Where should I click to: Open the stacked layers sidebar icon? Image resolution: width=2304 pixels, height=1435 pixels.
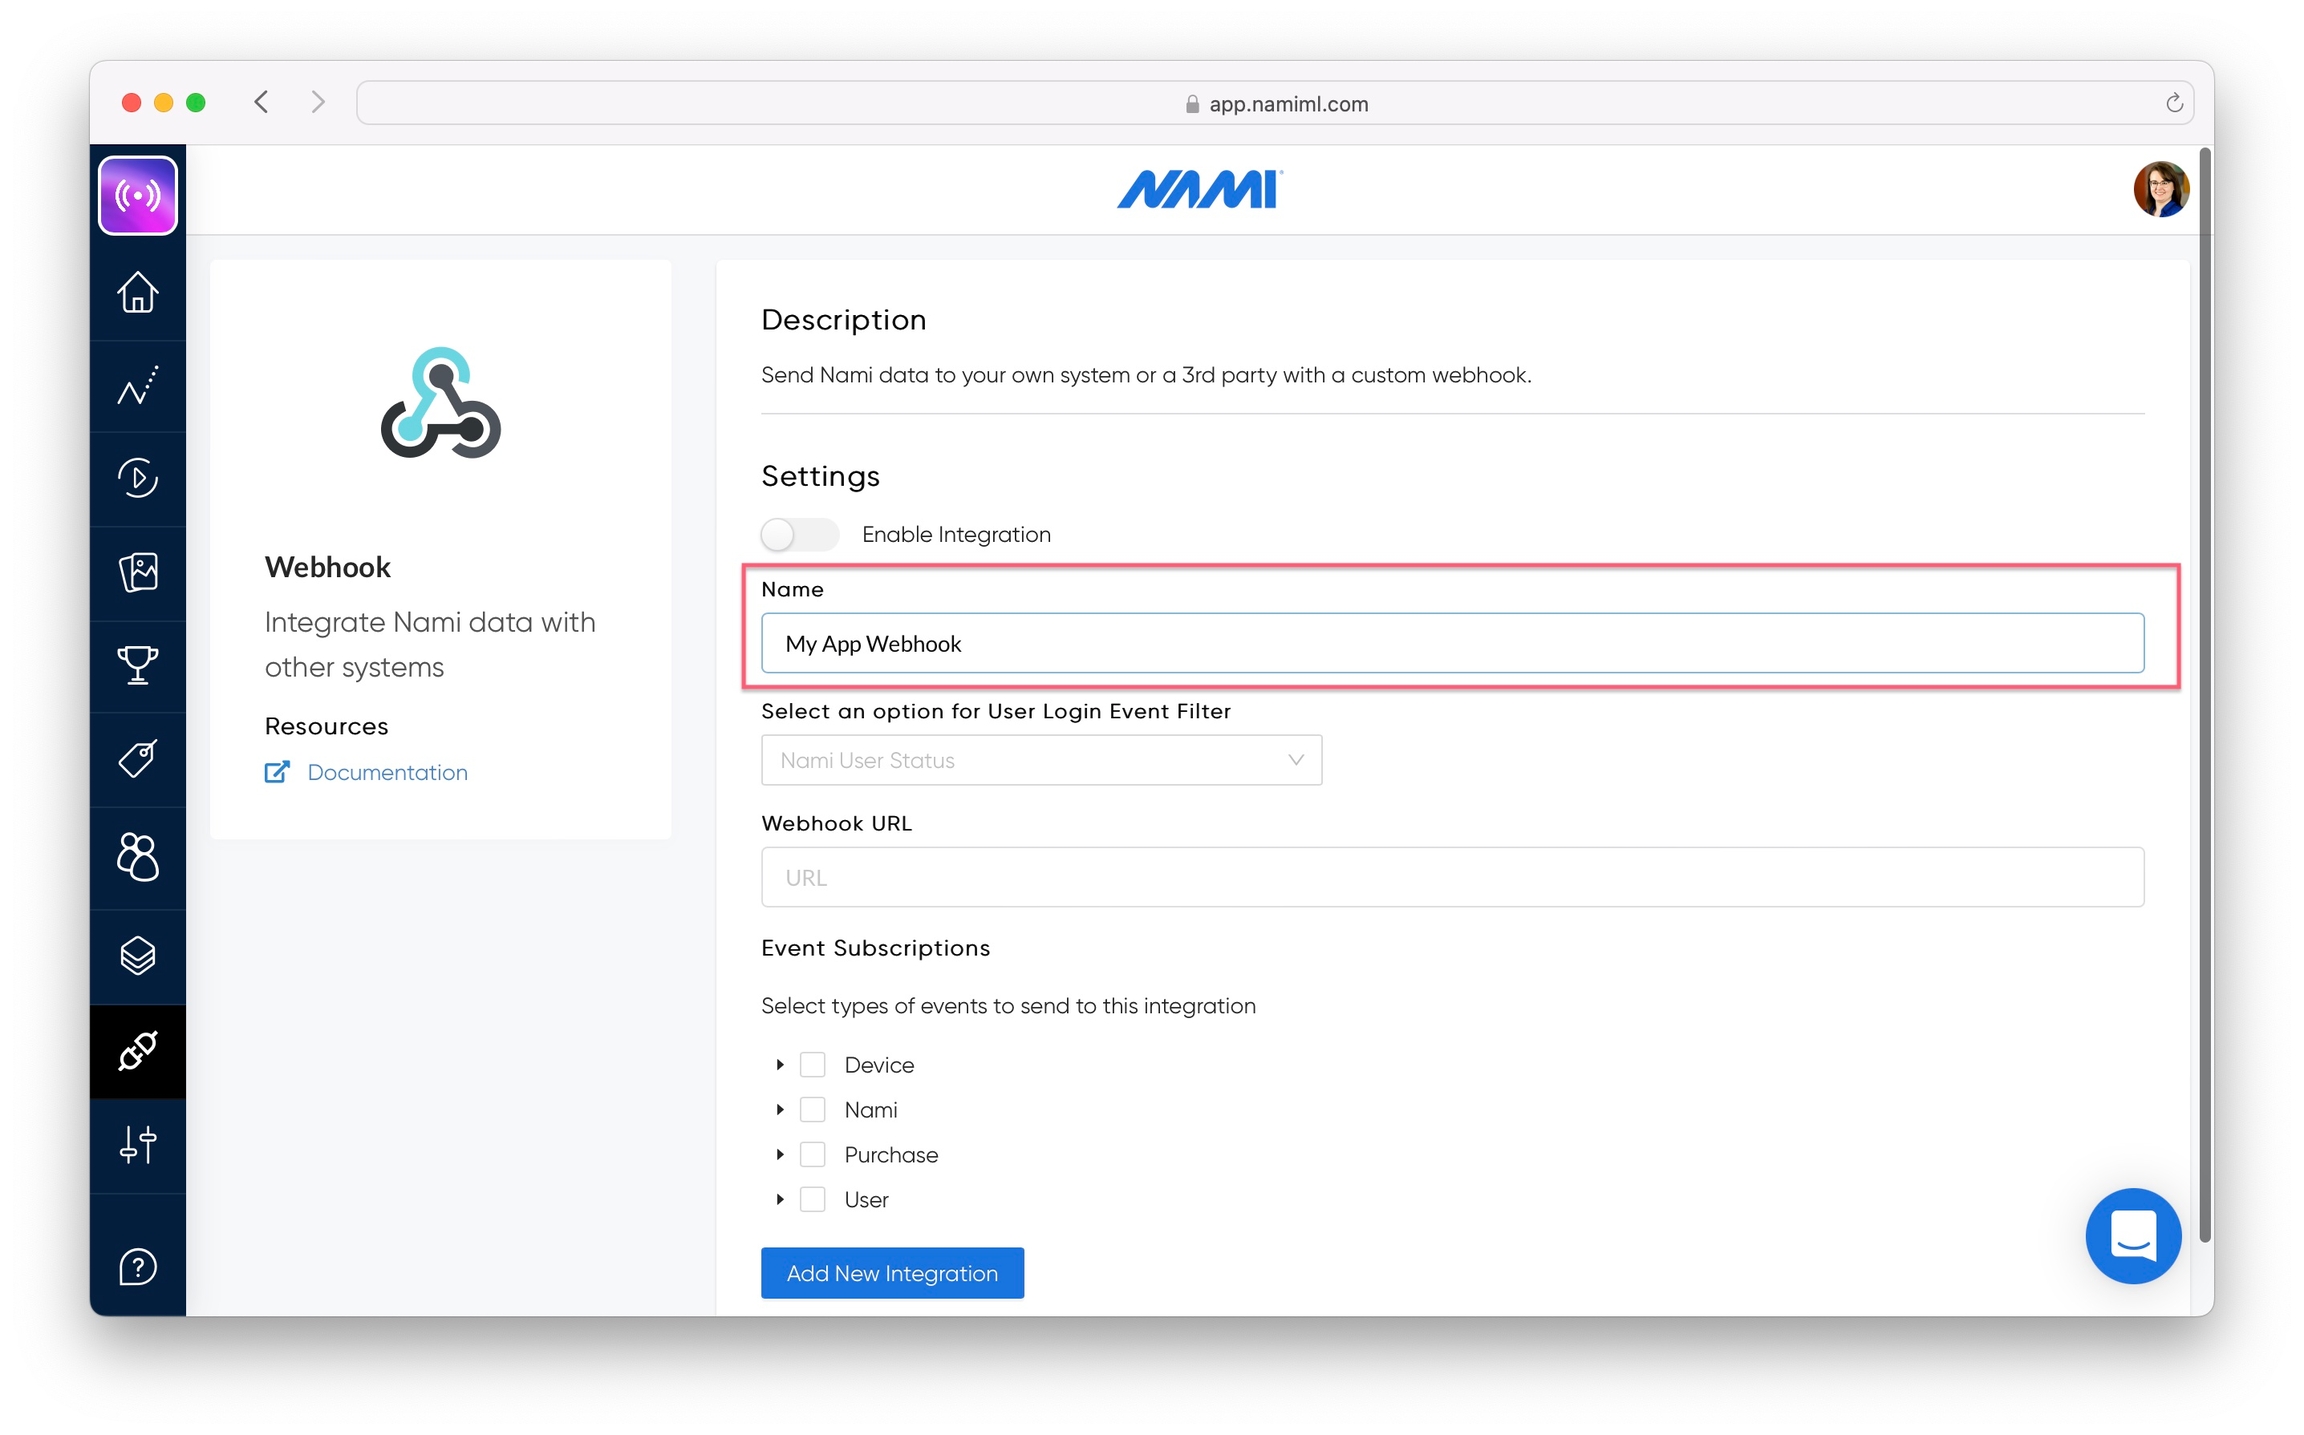point(138,956)
